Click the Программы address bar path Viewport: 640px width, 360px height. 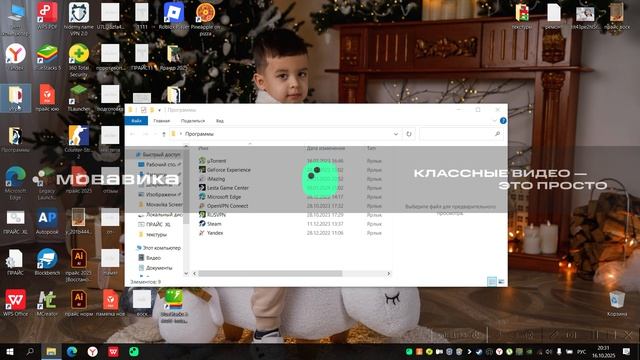click(199, 134)
